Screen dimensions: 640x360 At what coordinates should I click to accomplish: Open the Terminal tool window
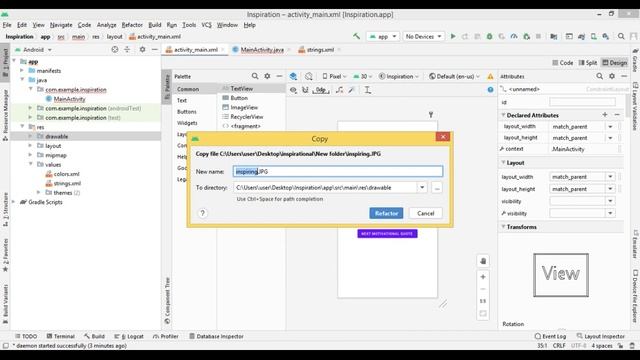[60, 336]
